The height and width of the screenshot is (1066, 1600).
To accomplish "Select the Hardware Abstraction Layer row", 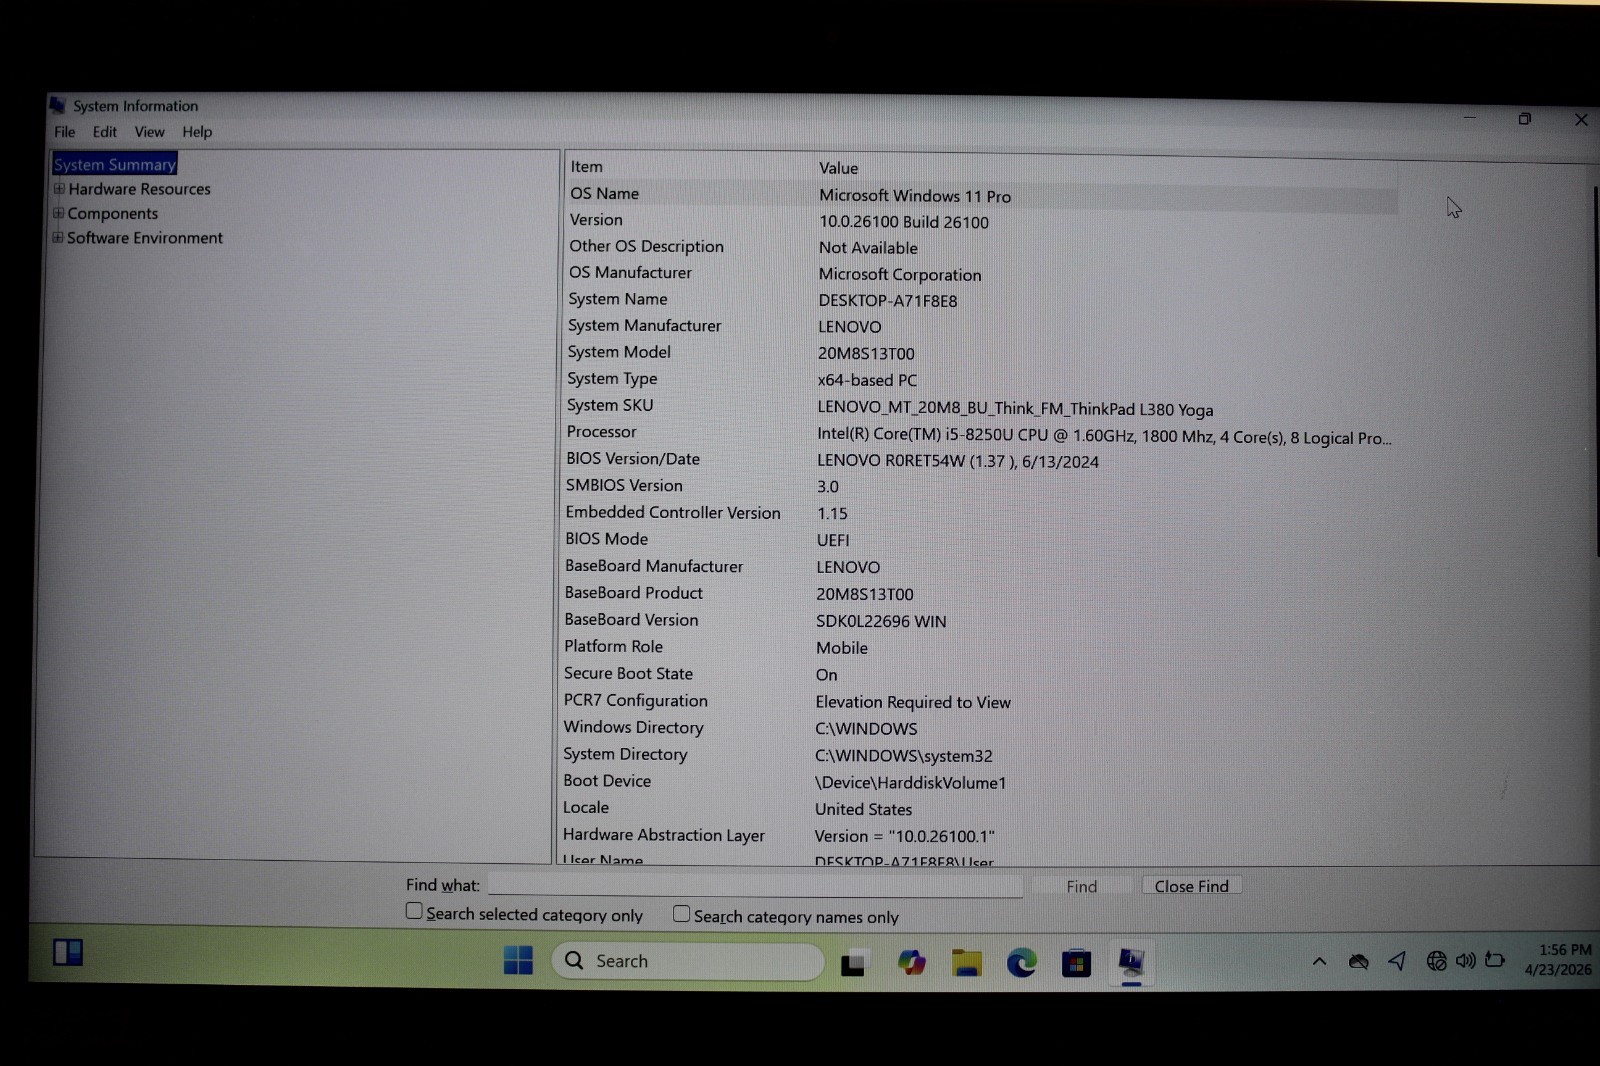I will click(x=980, y=835).
